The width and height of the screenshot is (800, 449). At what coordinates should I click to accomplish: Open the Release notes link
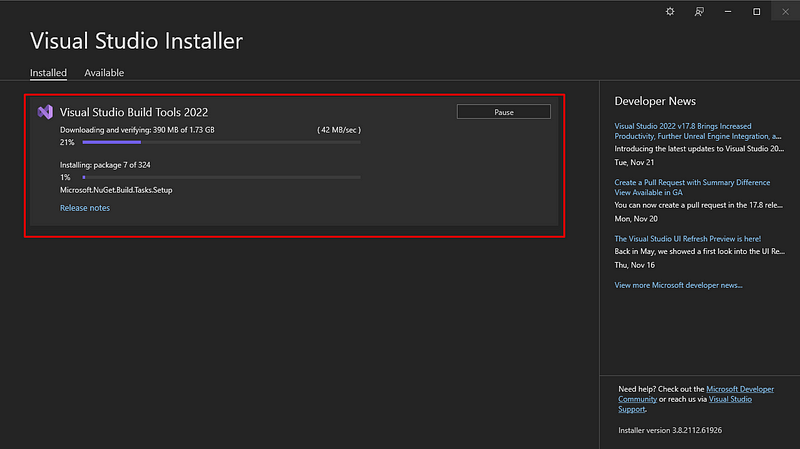click(85, 208)
